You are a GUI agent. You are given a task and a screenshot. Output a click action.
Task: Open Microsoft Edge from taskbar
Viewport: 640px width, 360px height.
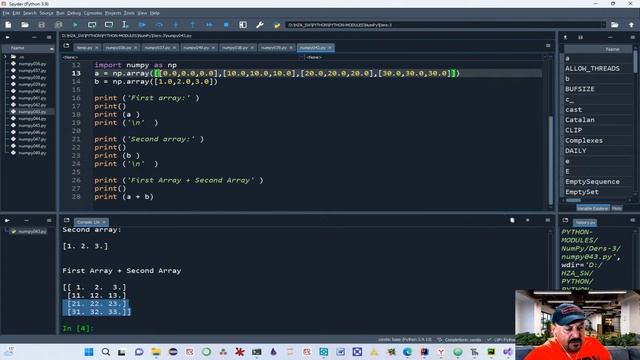(407, 352)
